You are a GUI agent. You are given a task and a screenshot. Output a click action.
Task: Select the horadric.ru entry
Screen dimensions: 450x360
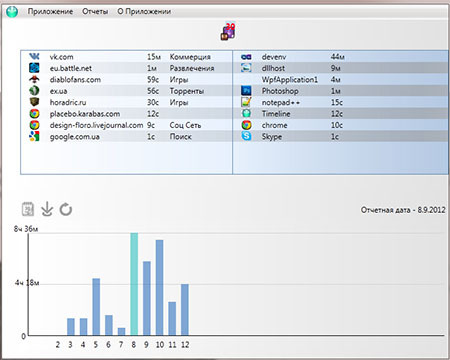[x=68, y=102]
